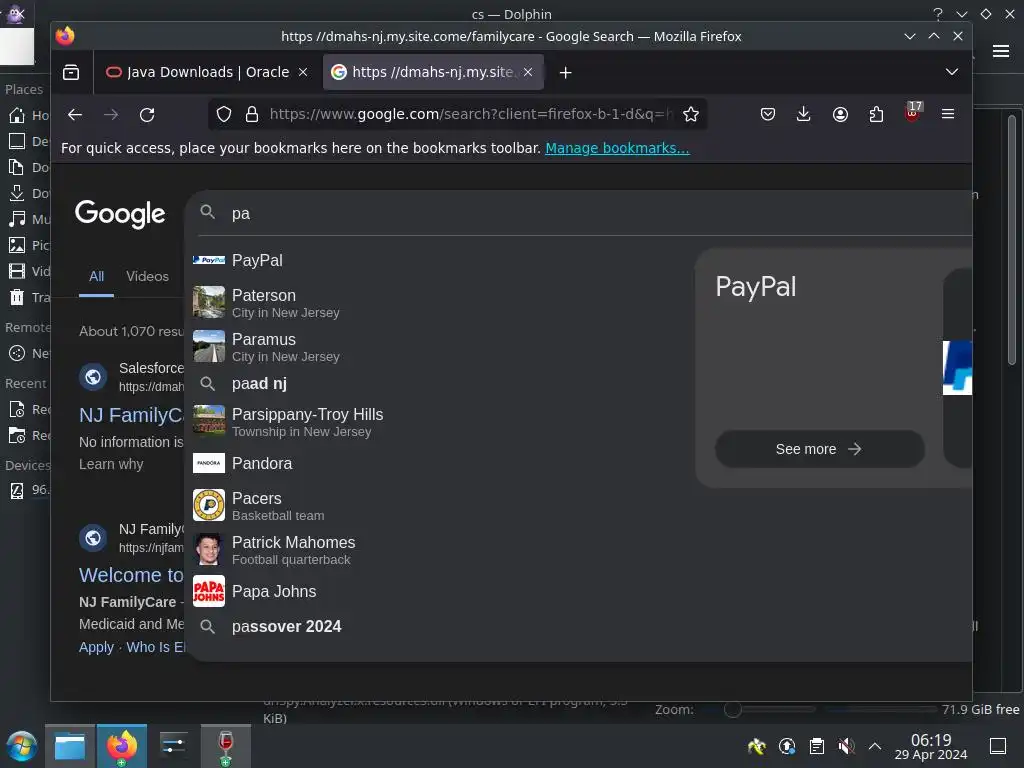Open Learn why link
Screen dimensions: 1024x768
coord(111,464)
